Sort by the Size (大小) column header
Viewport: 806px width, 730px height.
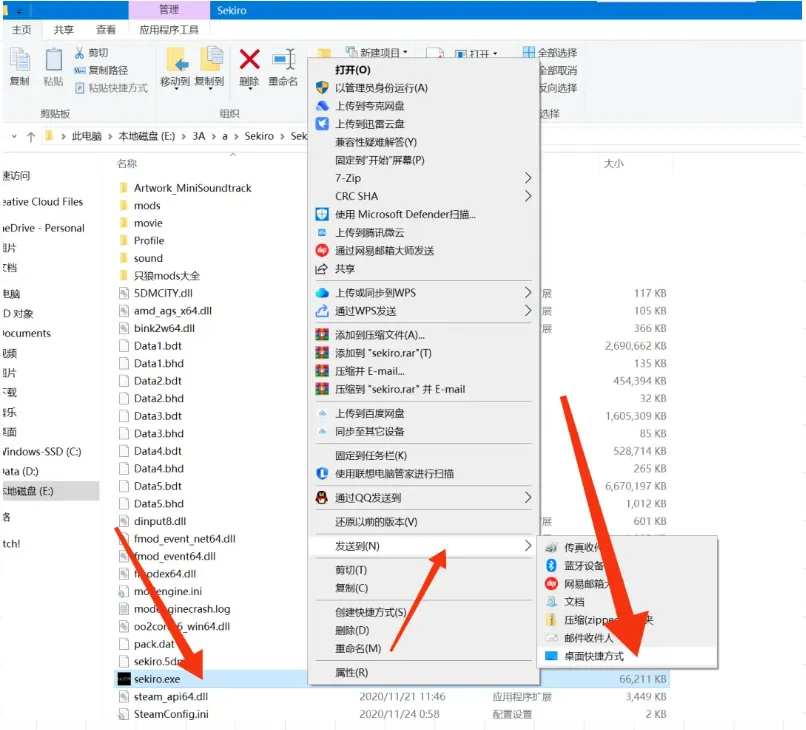(x=613, y=163)
